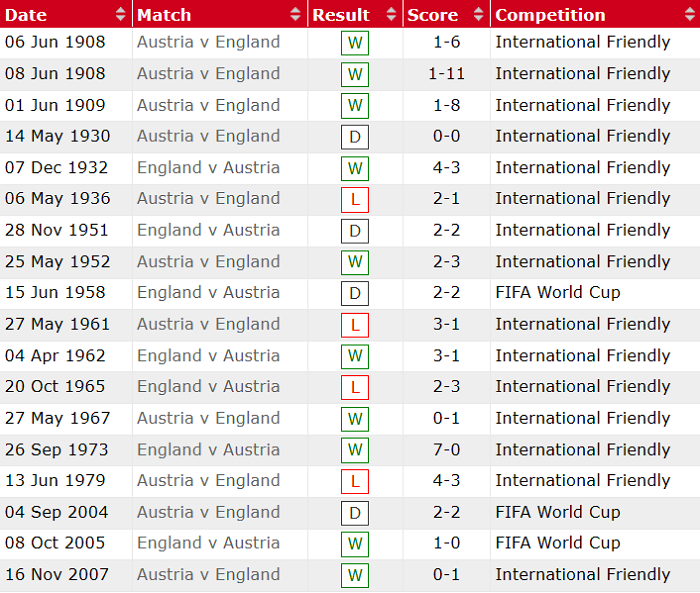Click the D result badge for 14 May 1930
700x593 pixels.
point(355,137)
